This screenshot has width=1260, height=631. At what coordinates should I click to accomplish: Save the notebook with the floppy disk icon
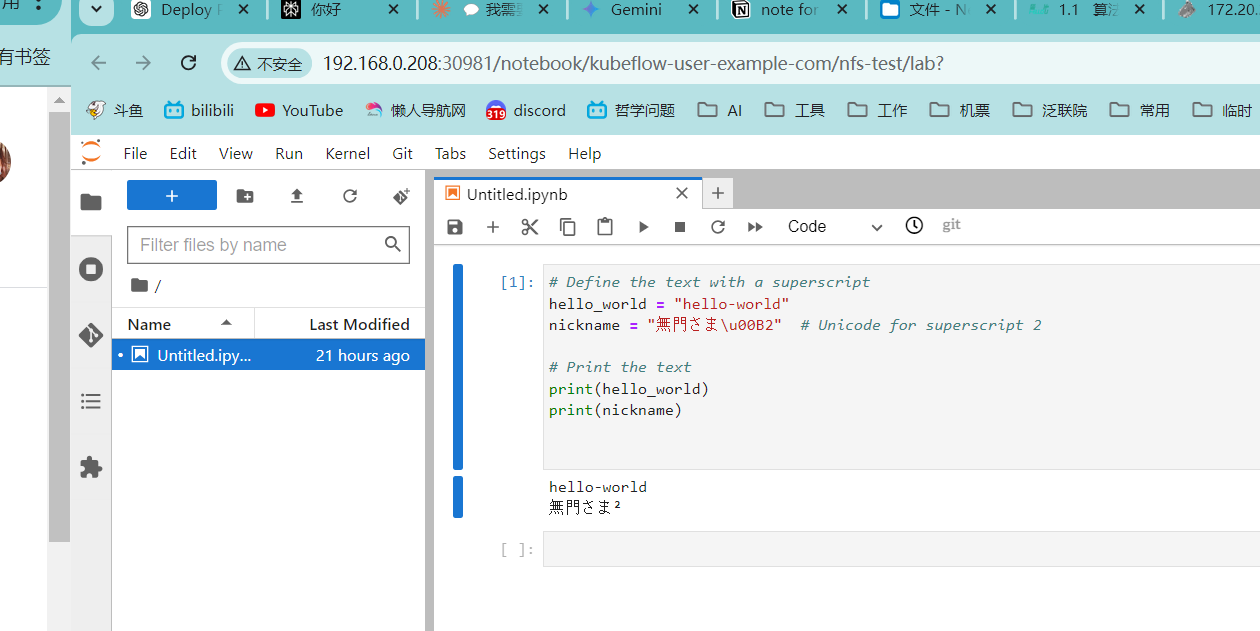tap(455, 227)
